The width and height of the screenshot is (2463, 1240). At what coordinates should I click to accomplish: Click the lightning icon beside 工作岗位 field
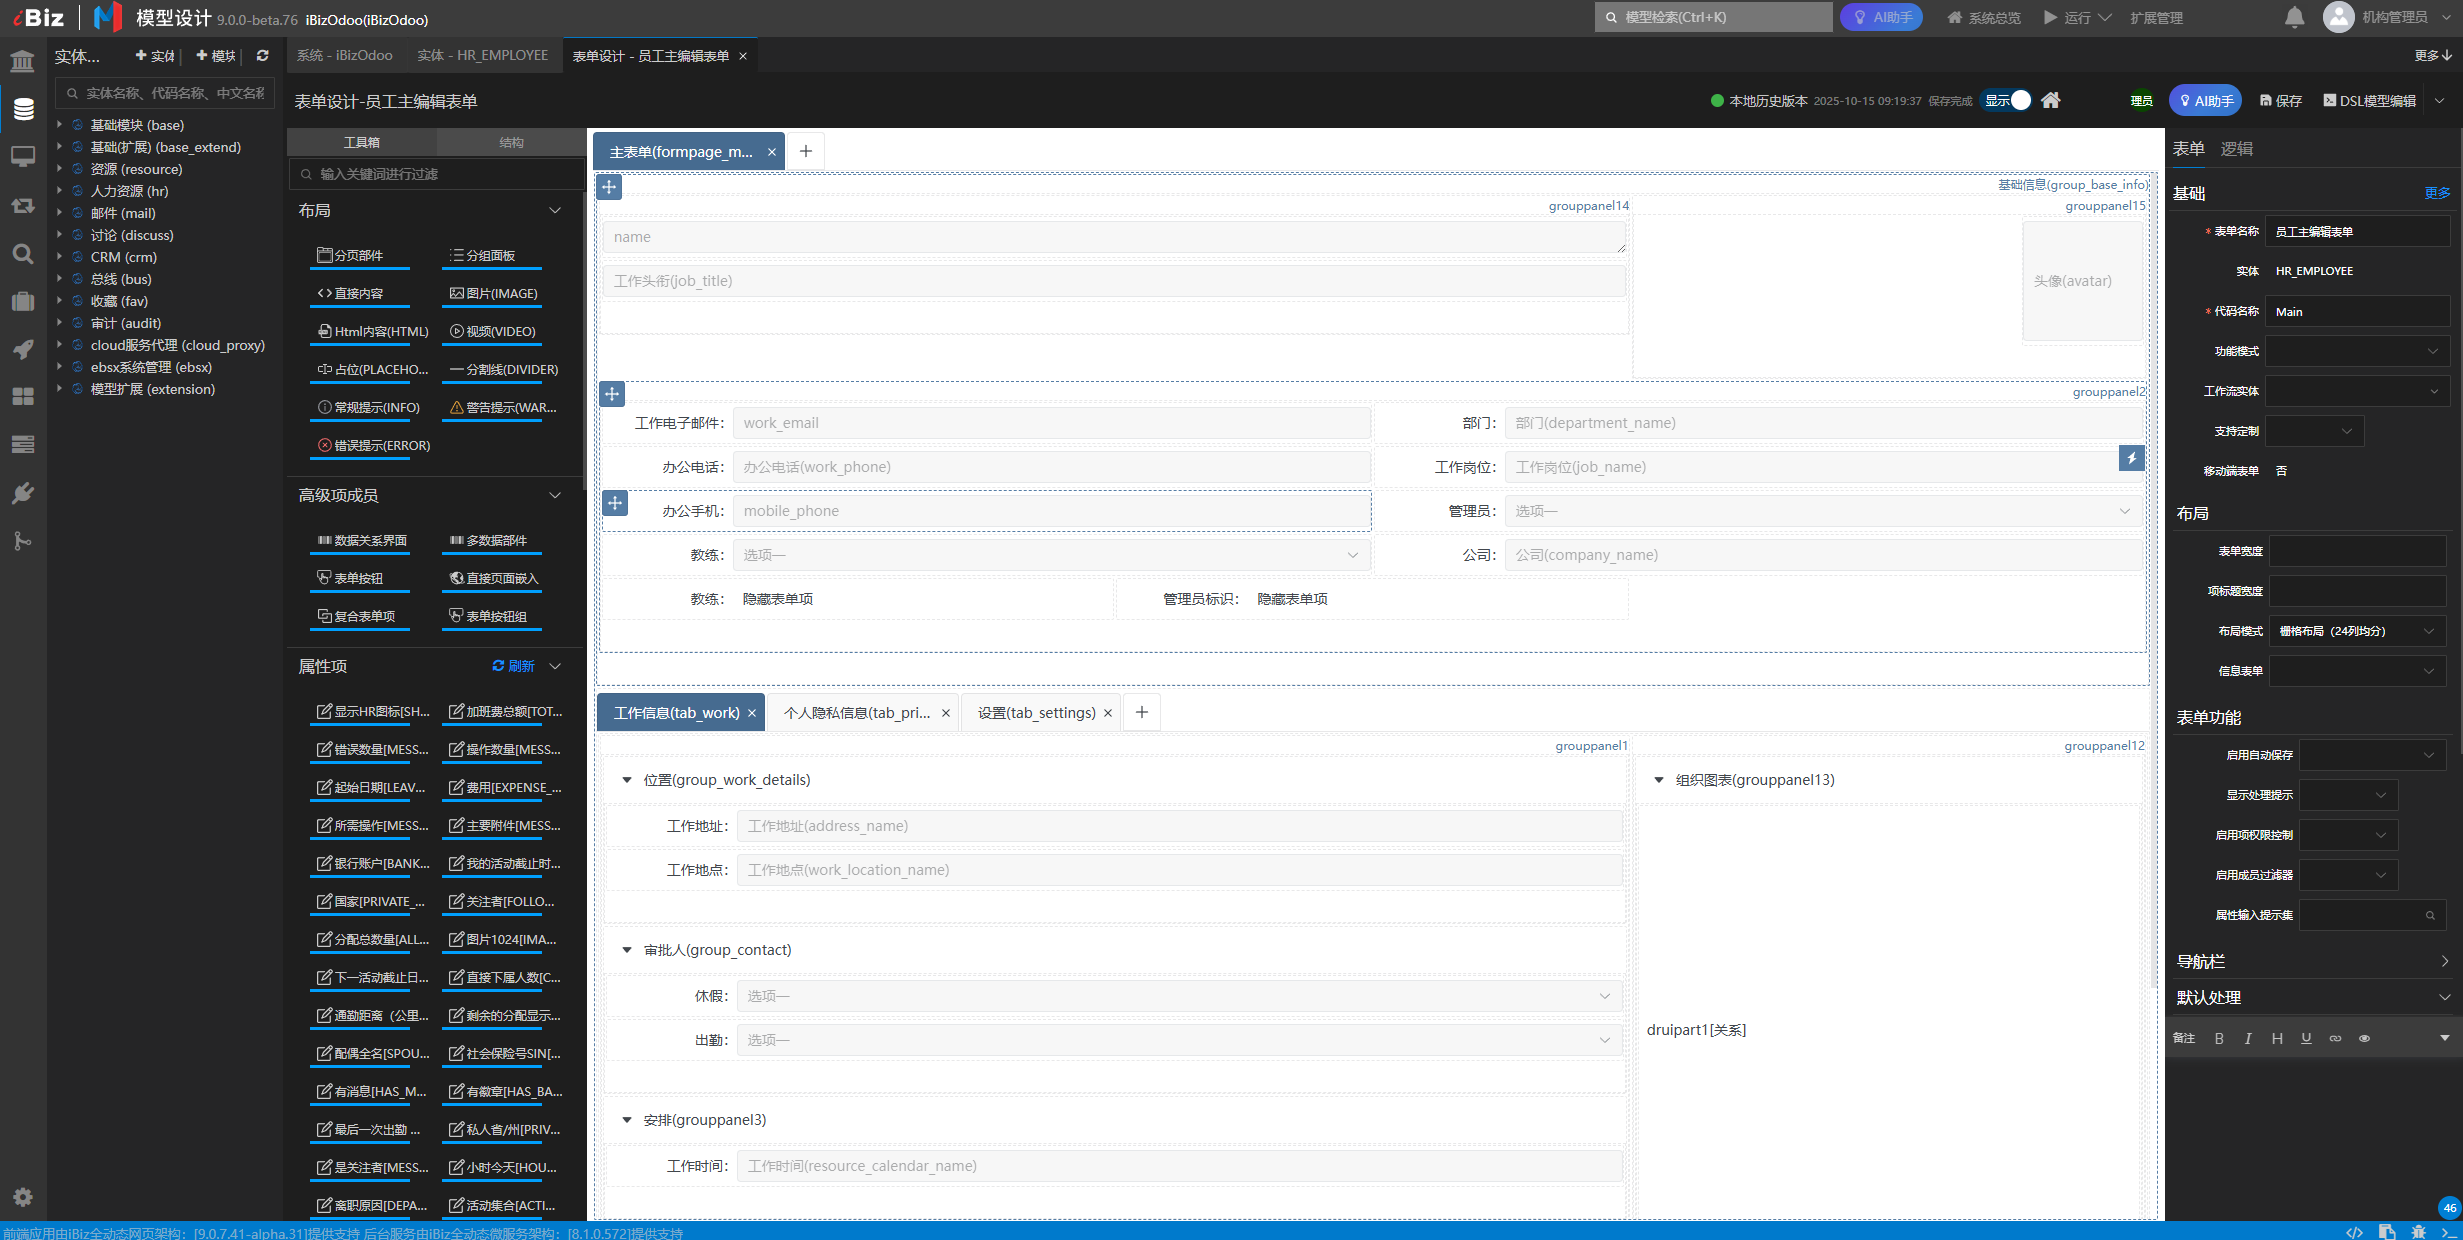tap(2131, 458)
